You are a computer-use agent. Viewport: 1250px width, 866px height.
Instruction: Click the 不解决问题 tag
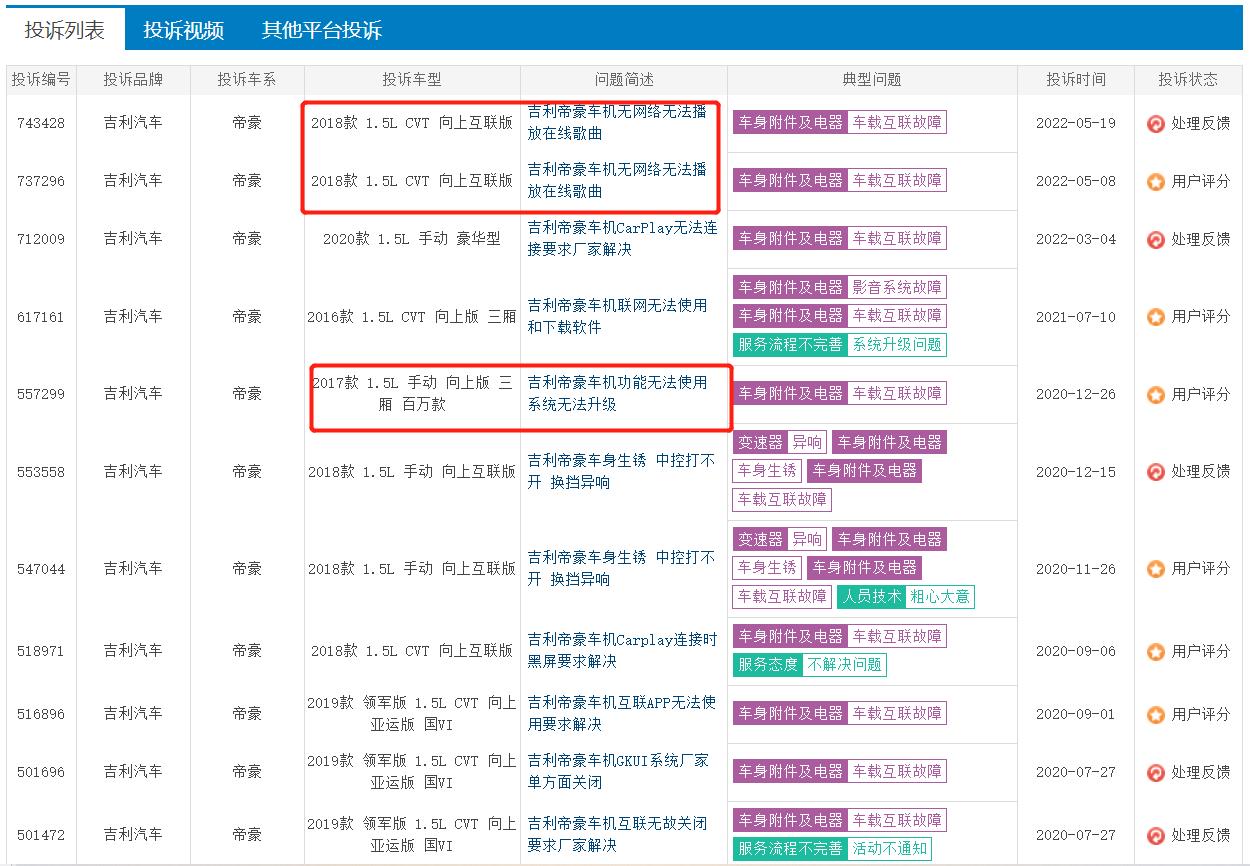[844, 665]
